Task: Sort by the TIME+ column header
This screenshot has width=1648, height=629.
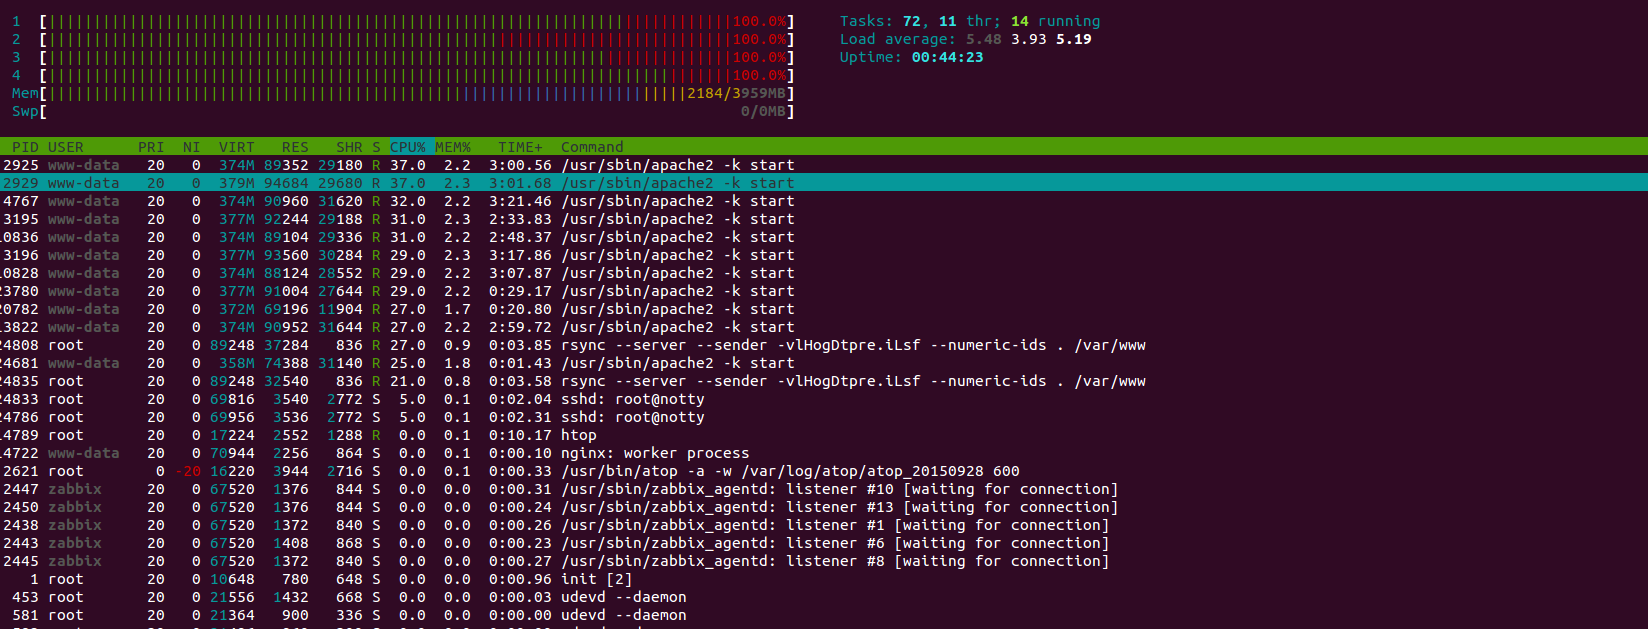Action: pyautogui.click(x=520, y=147)
